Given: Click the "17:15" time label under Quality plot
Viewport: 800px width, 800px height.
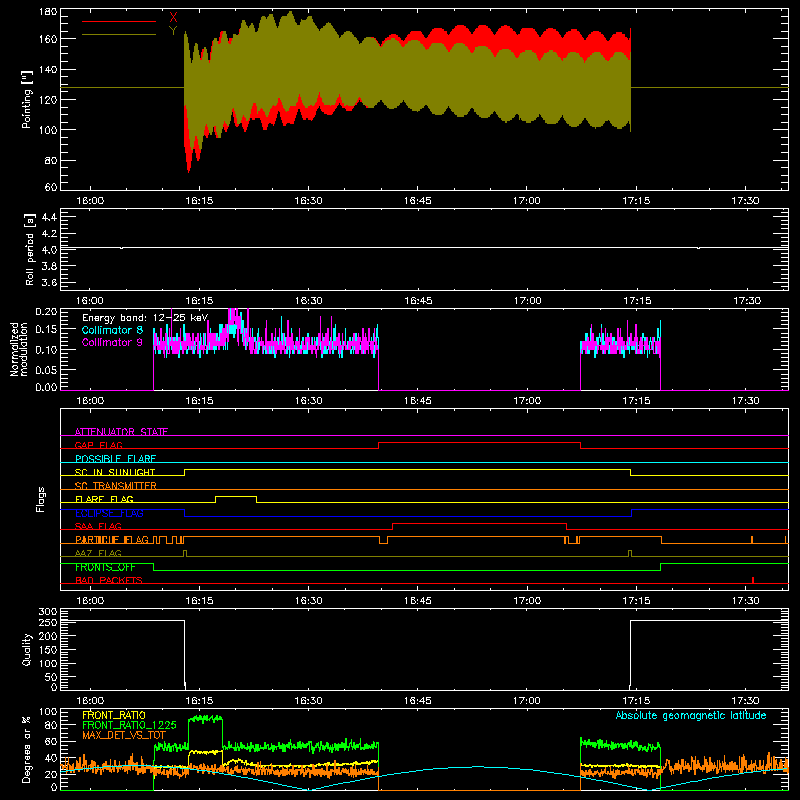Looking at the screenshot, I should click(x=636, y=701).
